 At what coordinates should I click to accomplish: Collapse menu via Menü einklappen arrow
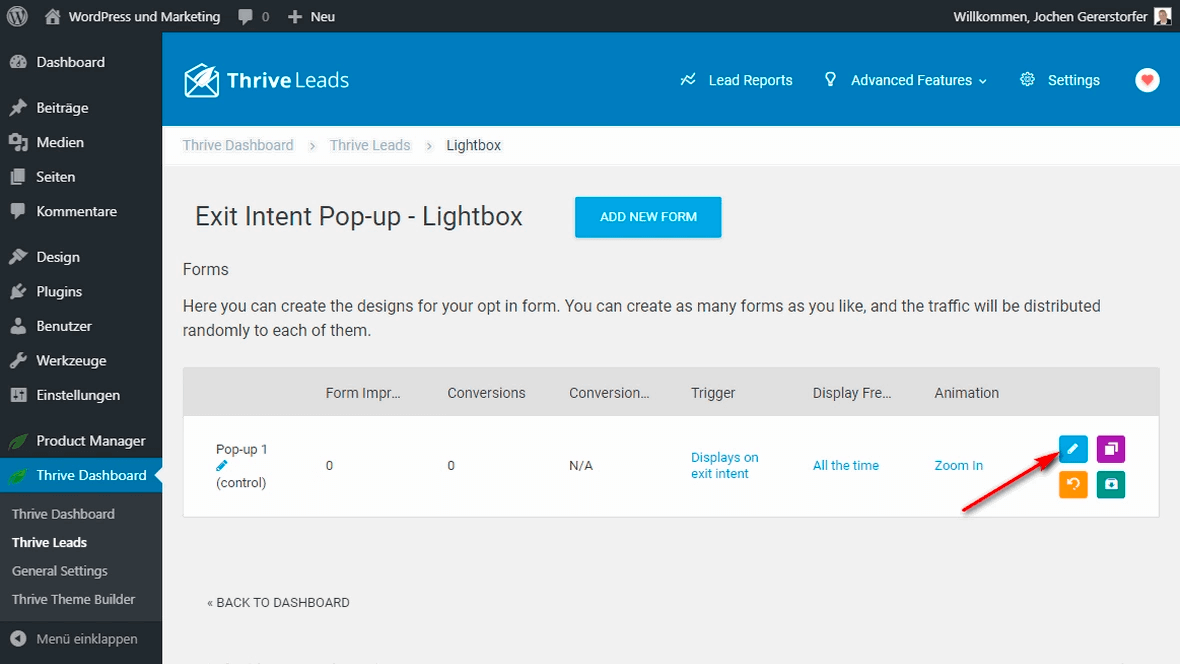(x=18, y=638)
